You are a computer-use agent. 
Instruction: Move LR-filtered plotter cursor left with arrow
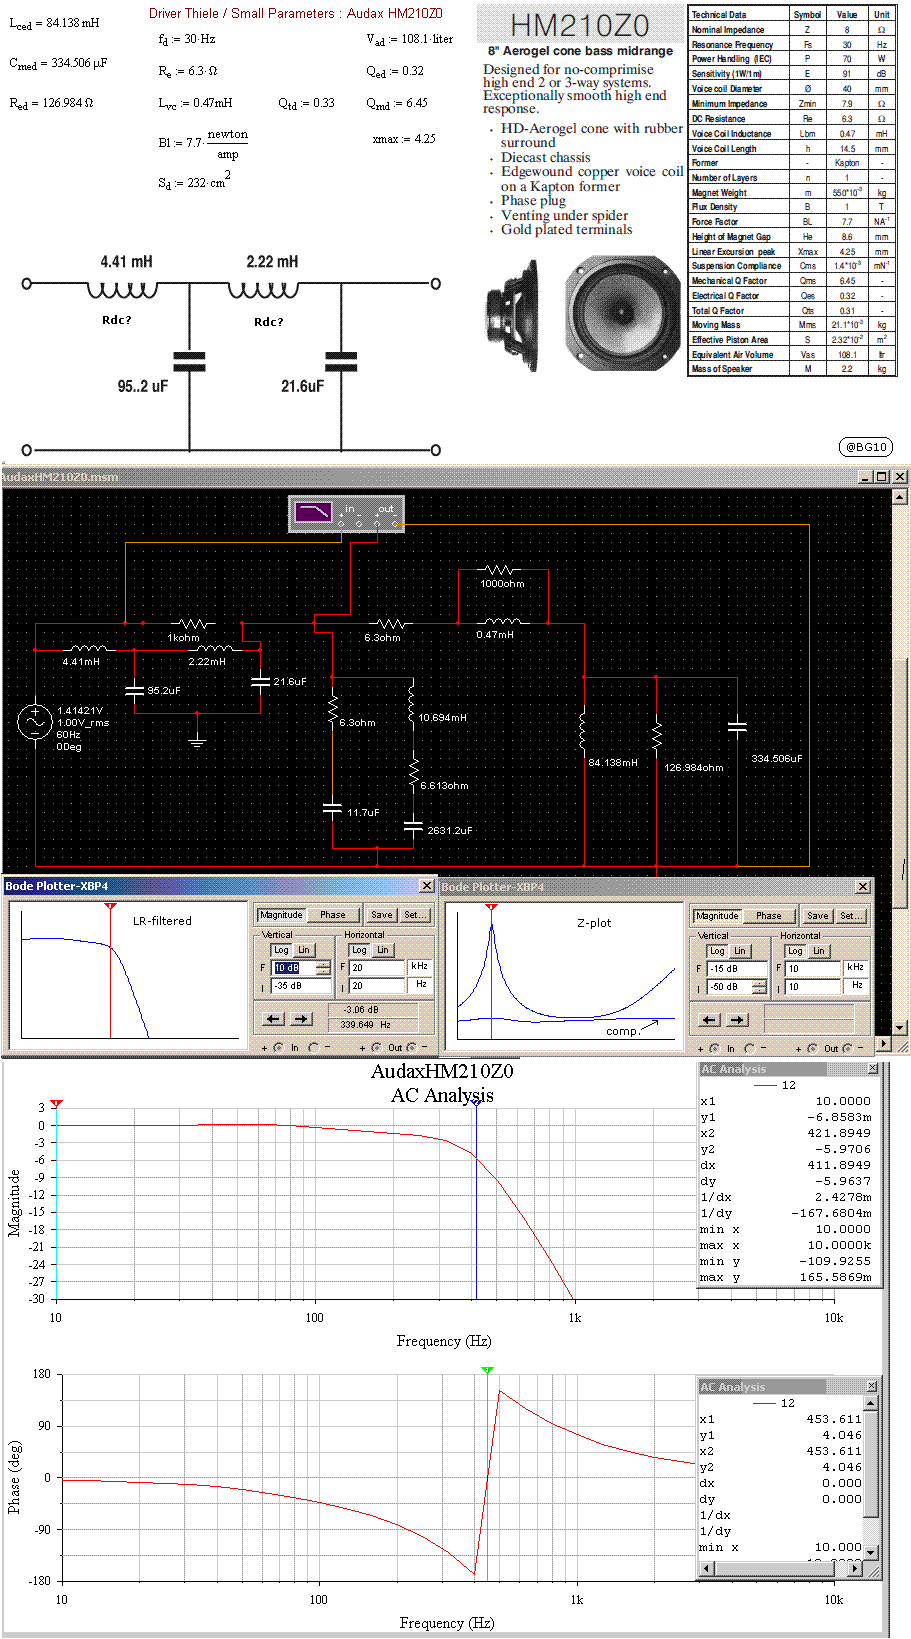[273, 1019]
